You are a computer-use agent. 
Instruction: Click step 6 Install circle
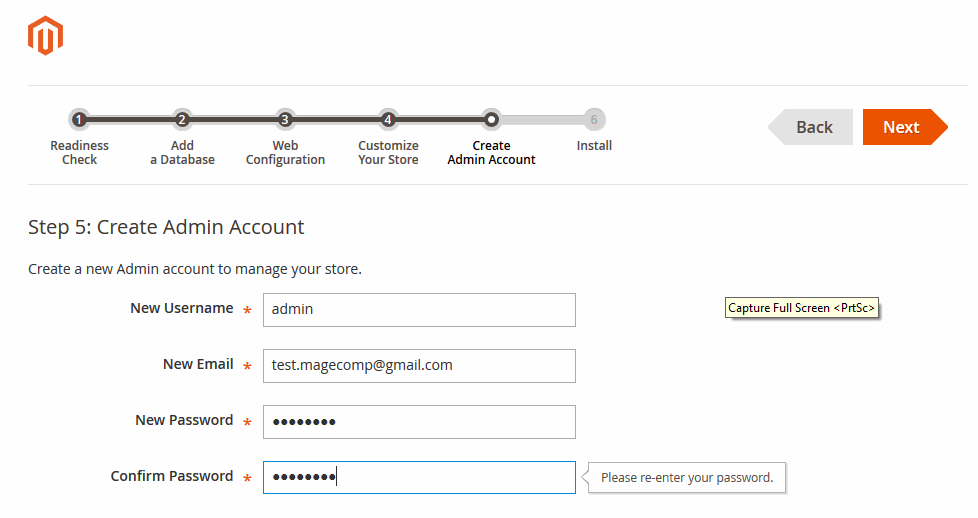click(594, 120)
